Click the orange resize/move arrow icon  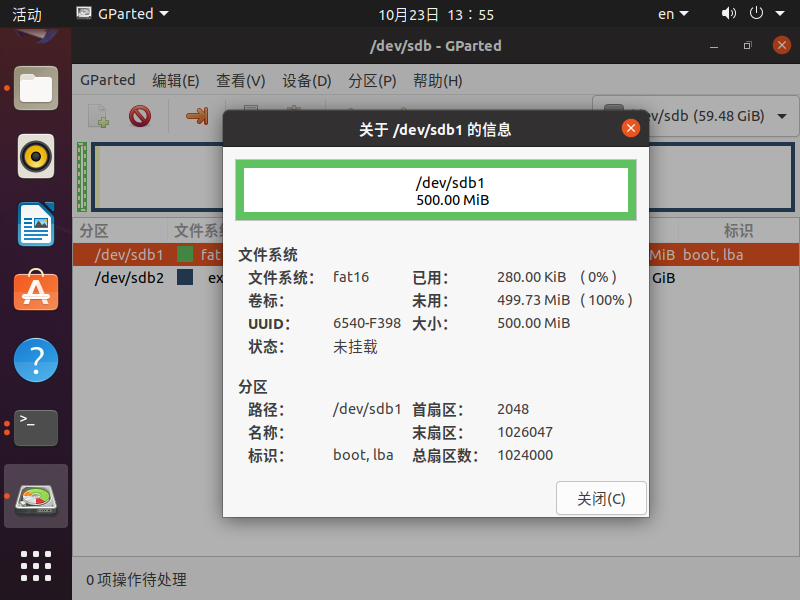(x=197, y=117)
